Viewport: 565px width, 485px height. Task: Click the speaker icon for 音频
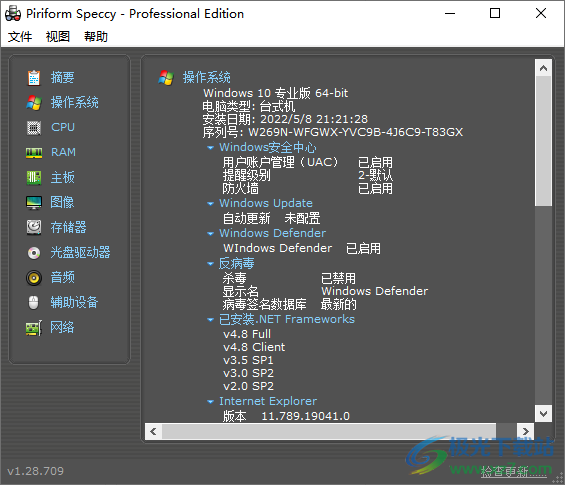tap(34, 278)
